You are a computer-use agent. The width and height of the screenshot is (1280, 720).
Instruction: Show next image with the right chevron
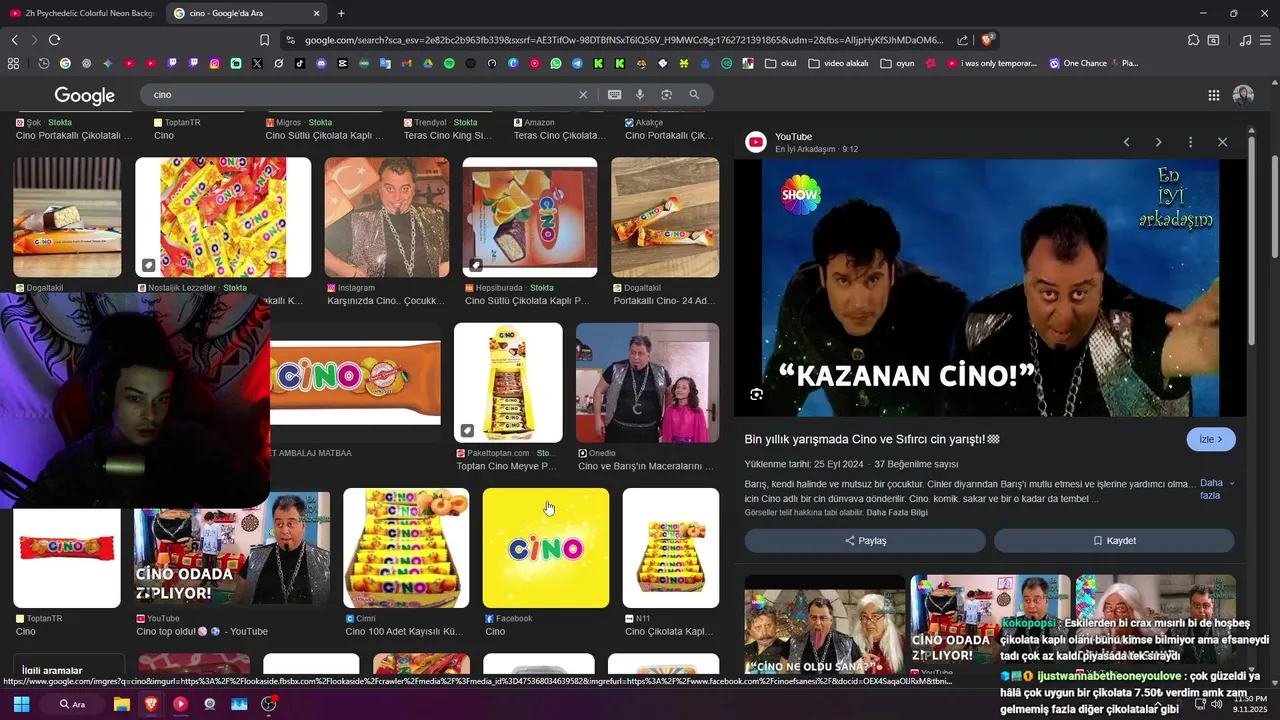point(1158,142)
